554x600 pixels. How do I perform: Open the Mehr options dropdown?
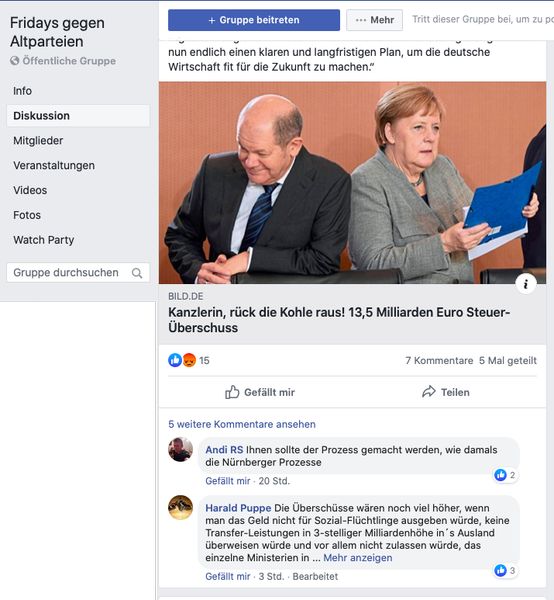point(374,20)
